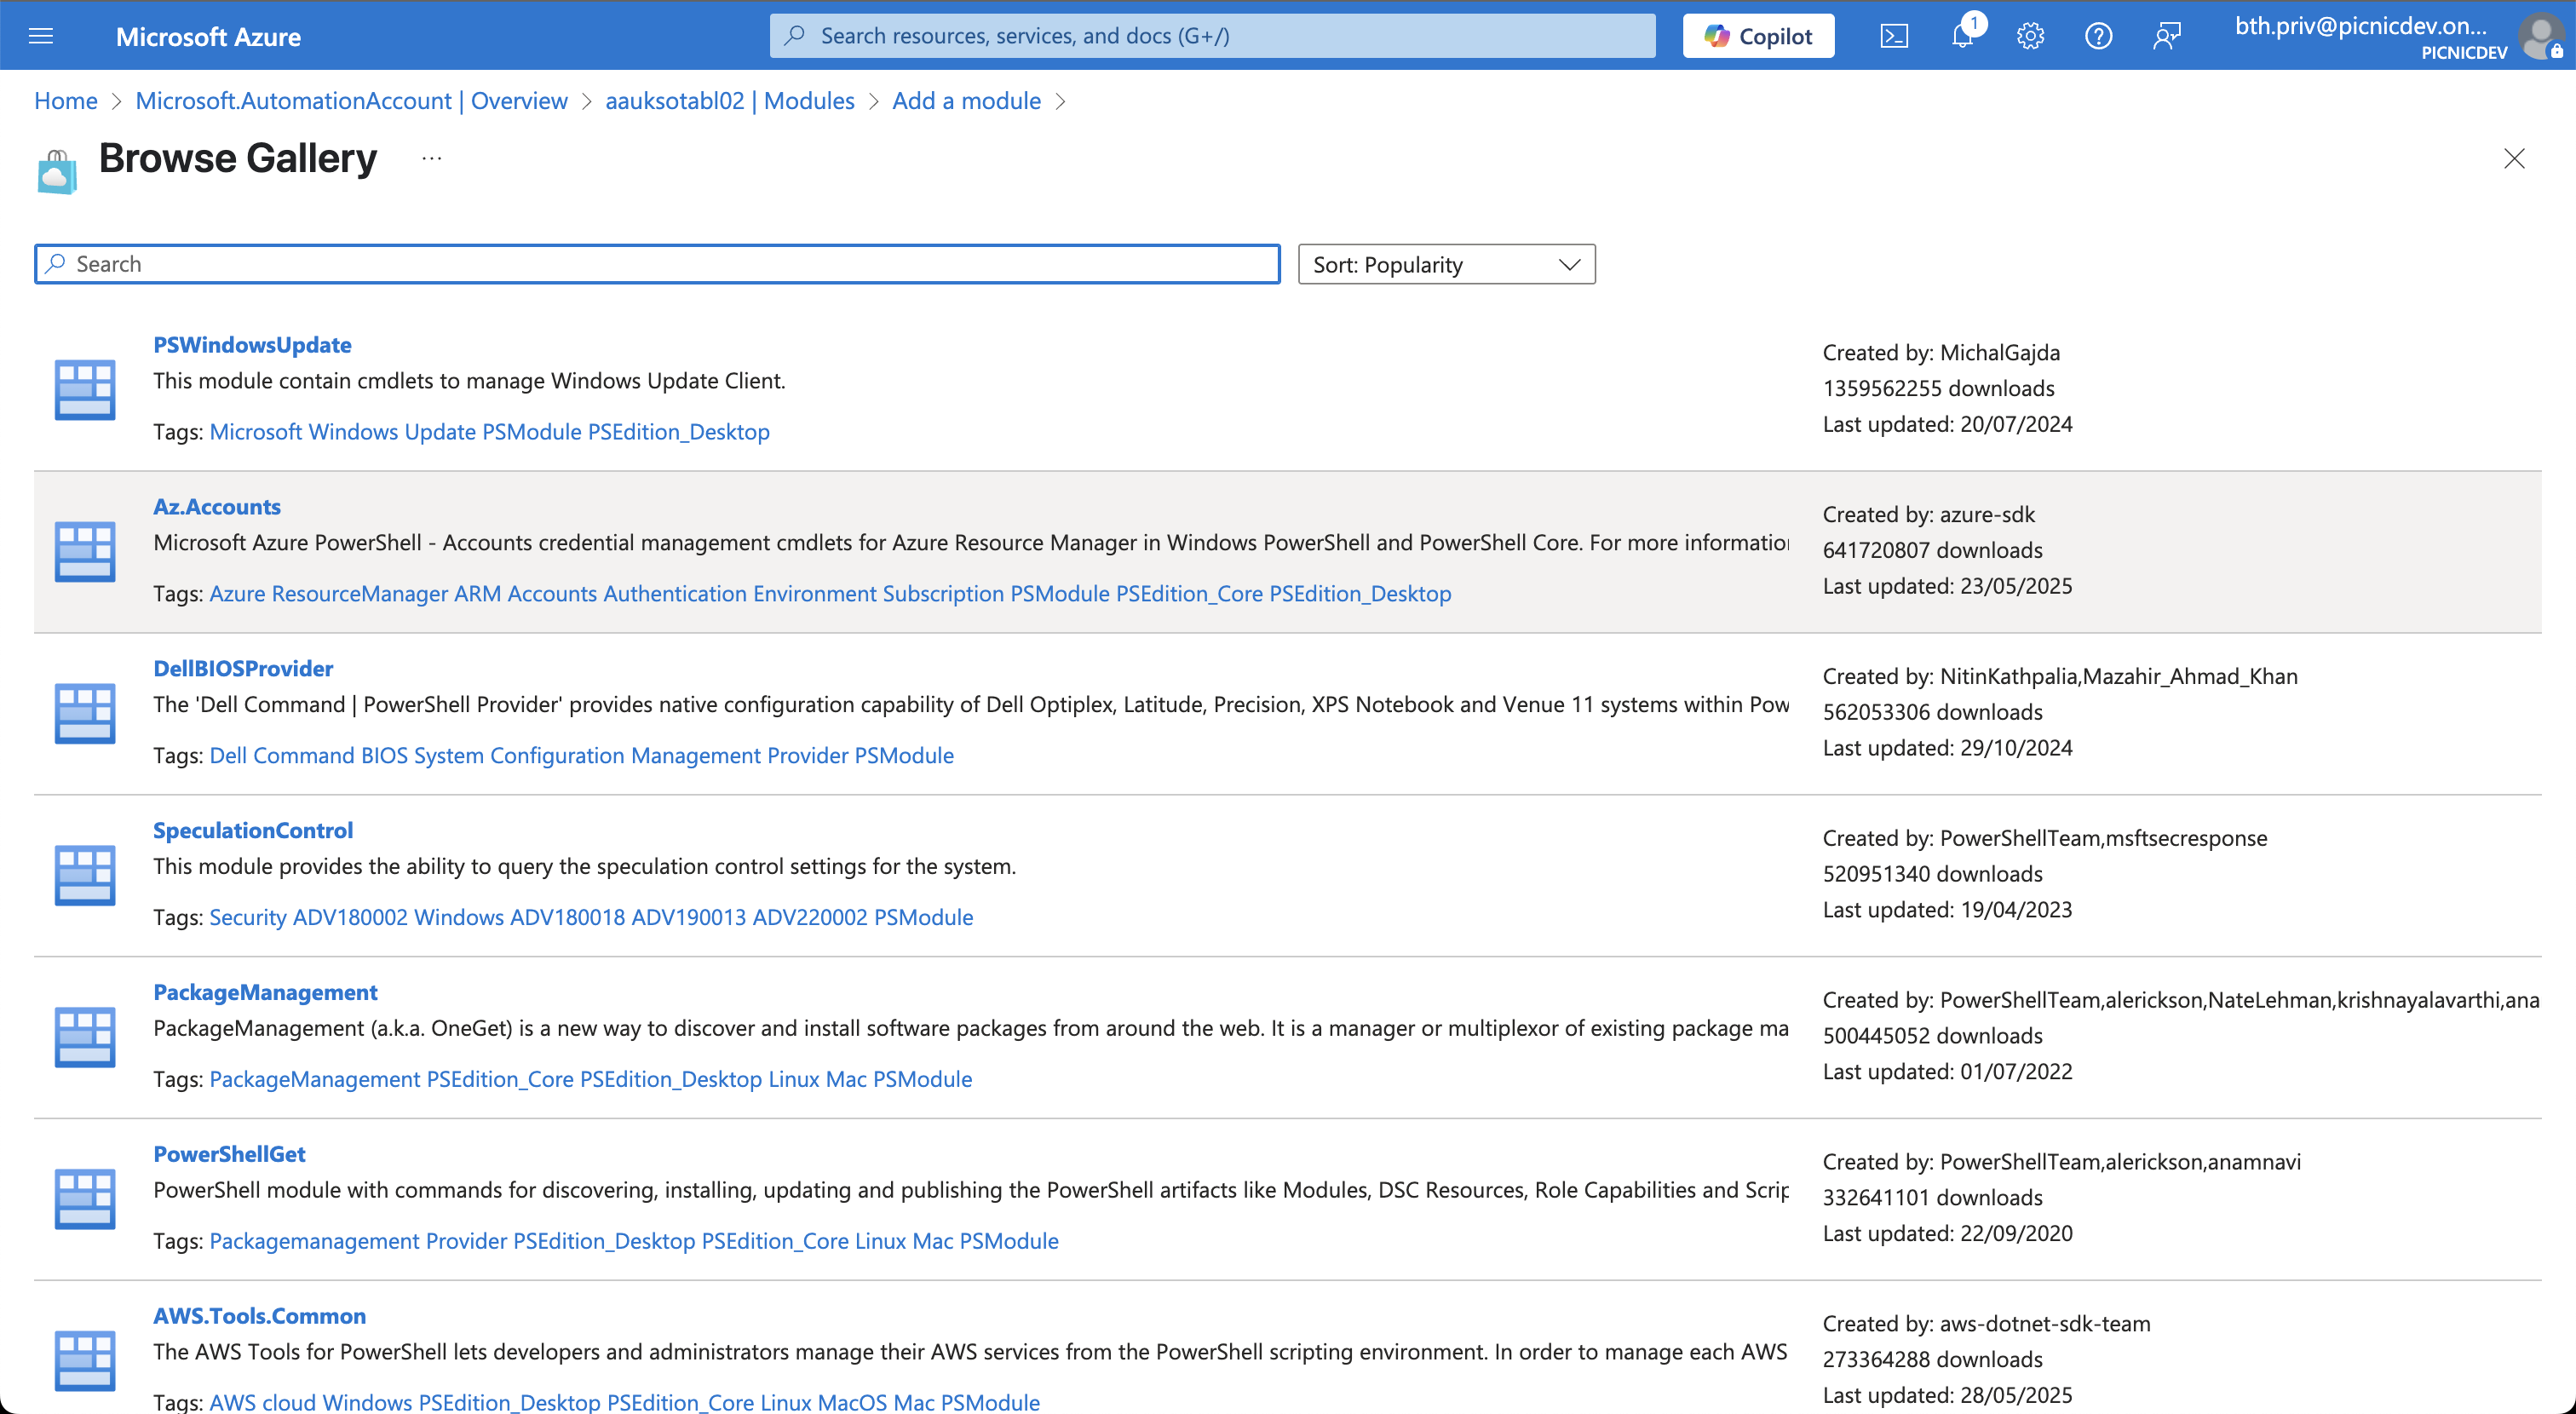Open the PackageManagement module link
The image size is (2576, 1414).
(265, 993)
